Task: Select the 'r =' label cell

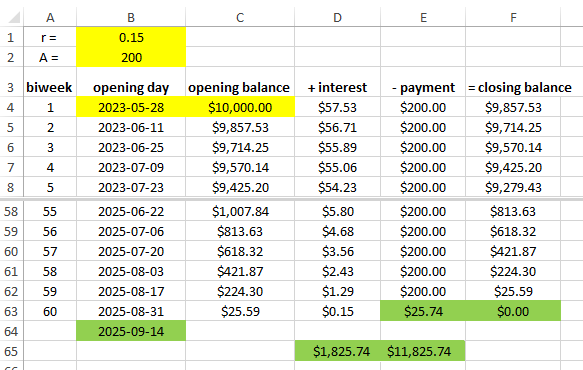Action: pyautogui.click(x=50, y=37)
